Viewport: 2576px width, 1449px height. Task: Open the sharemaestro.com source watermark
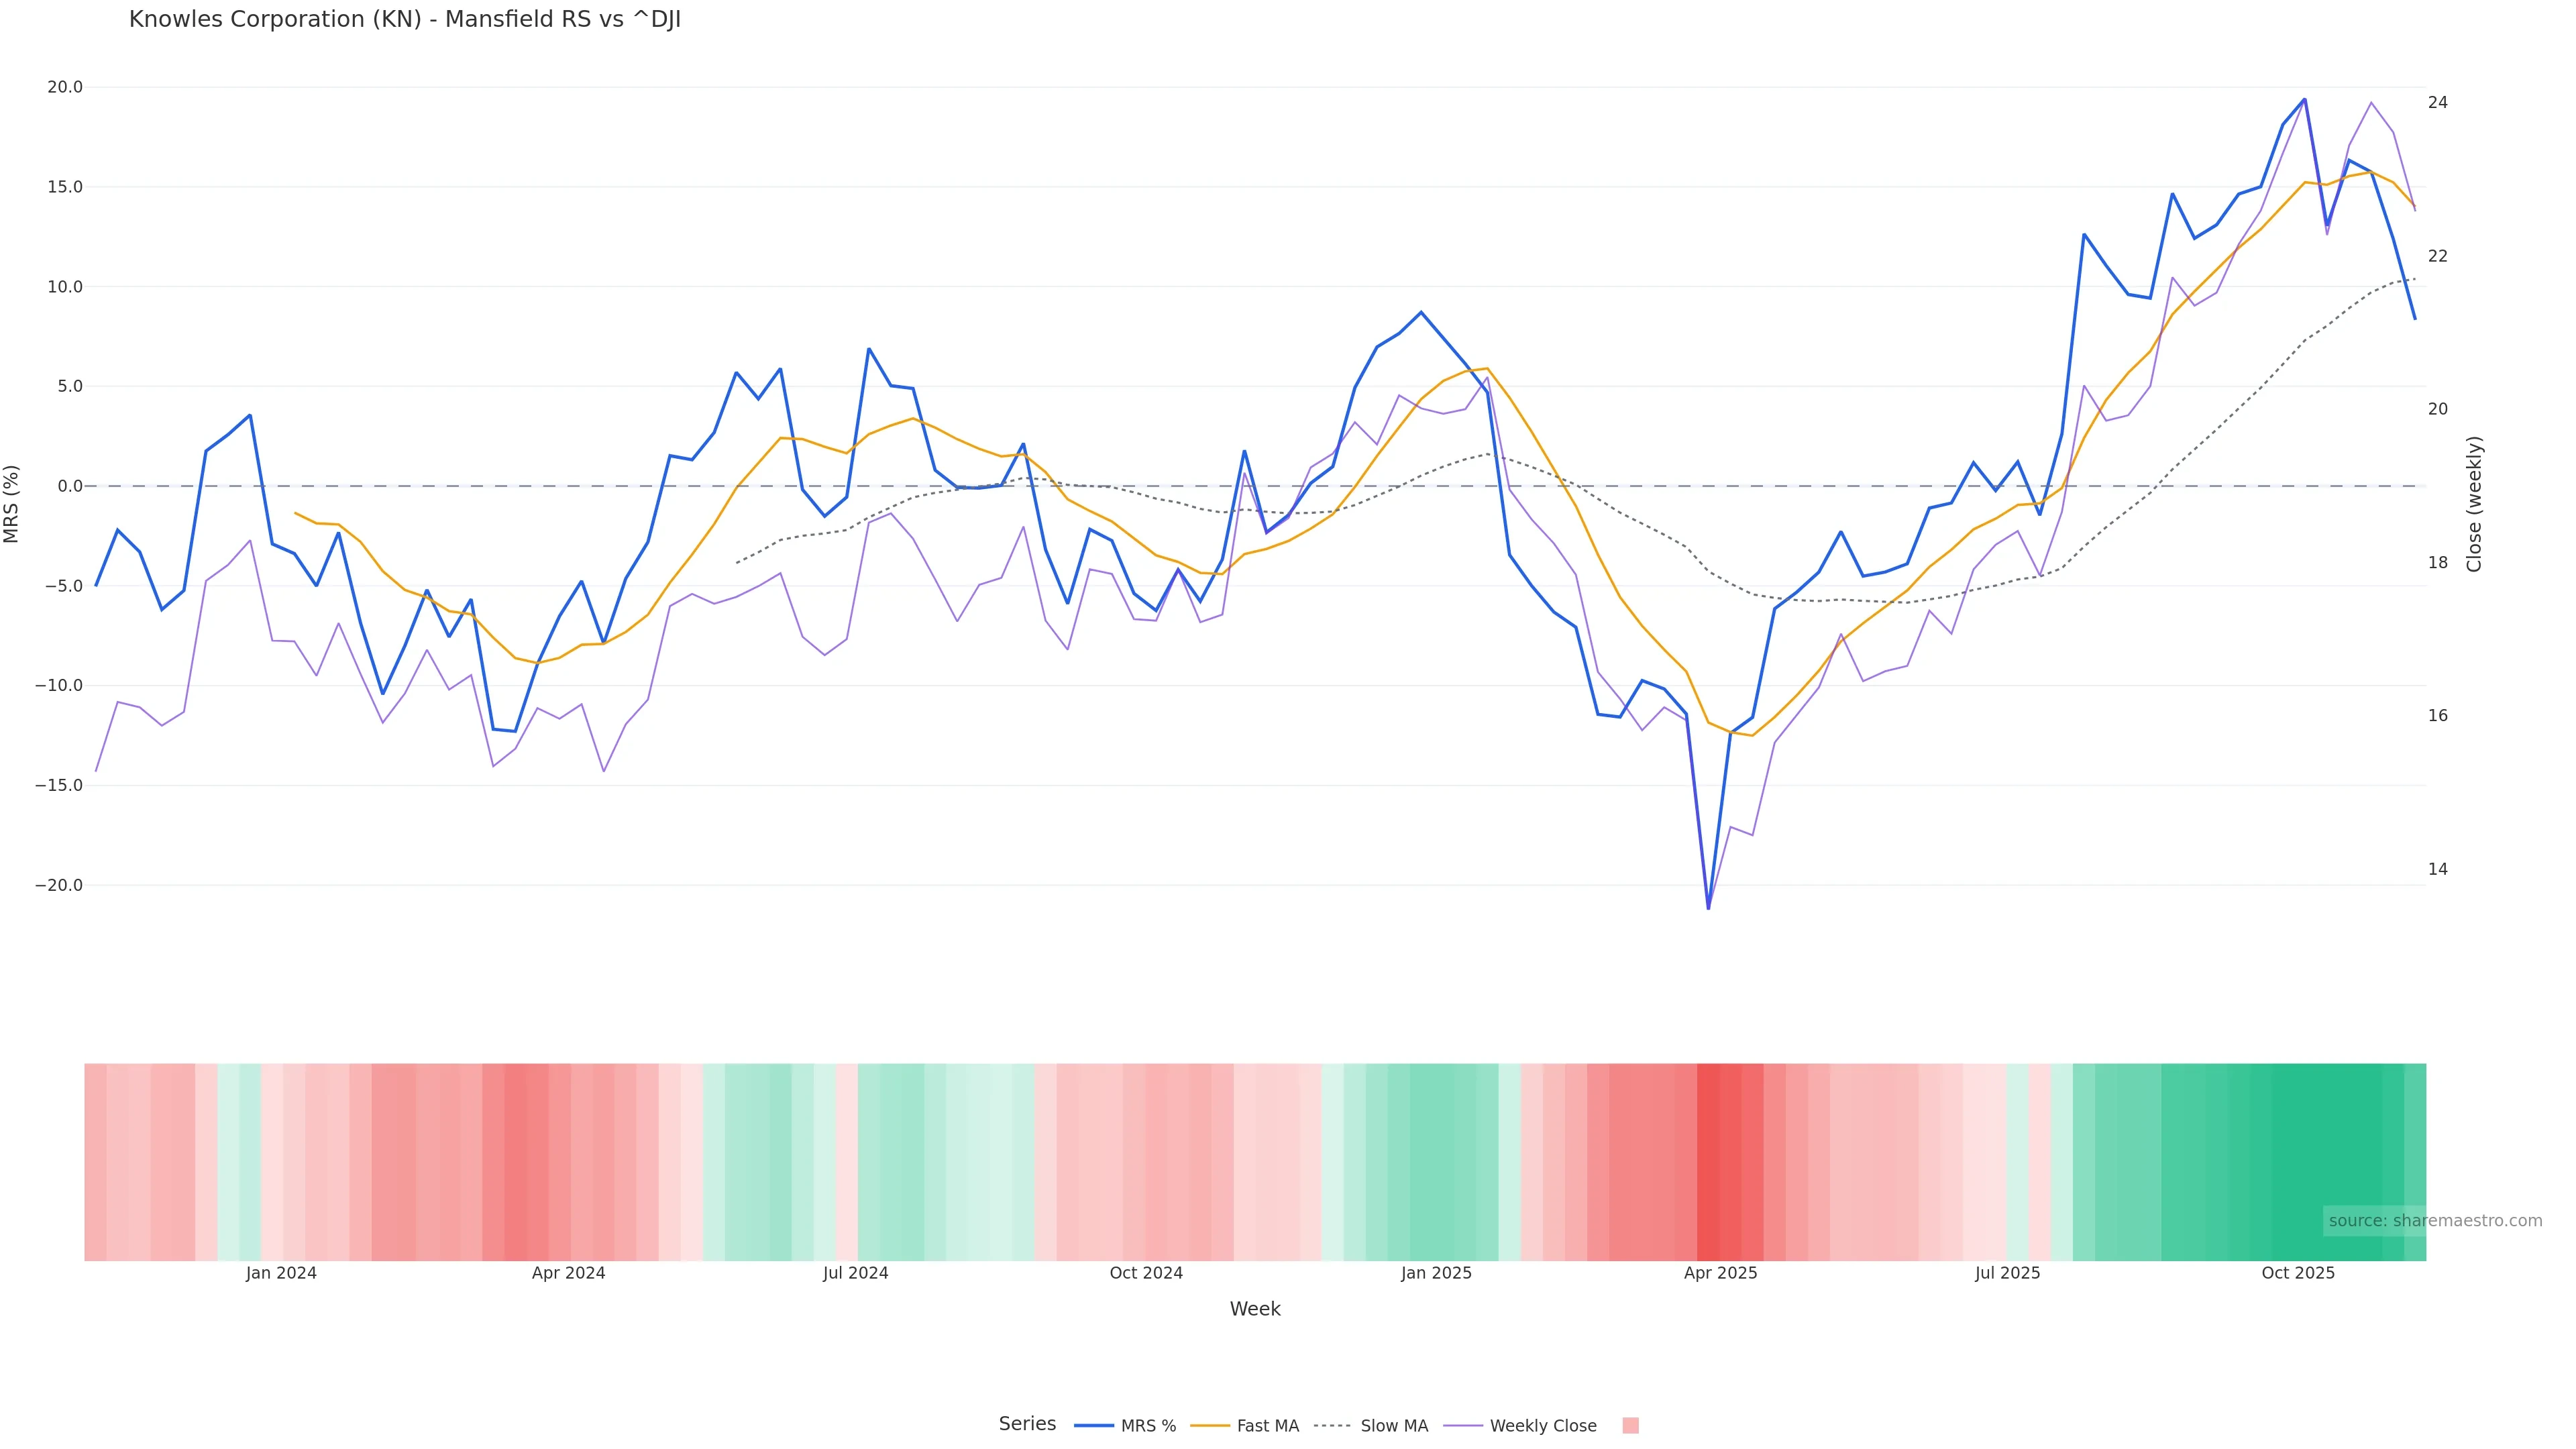(x=2435, y=1220)
